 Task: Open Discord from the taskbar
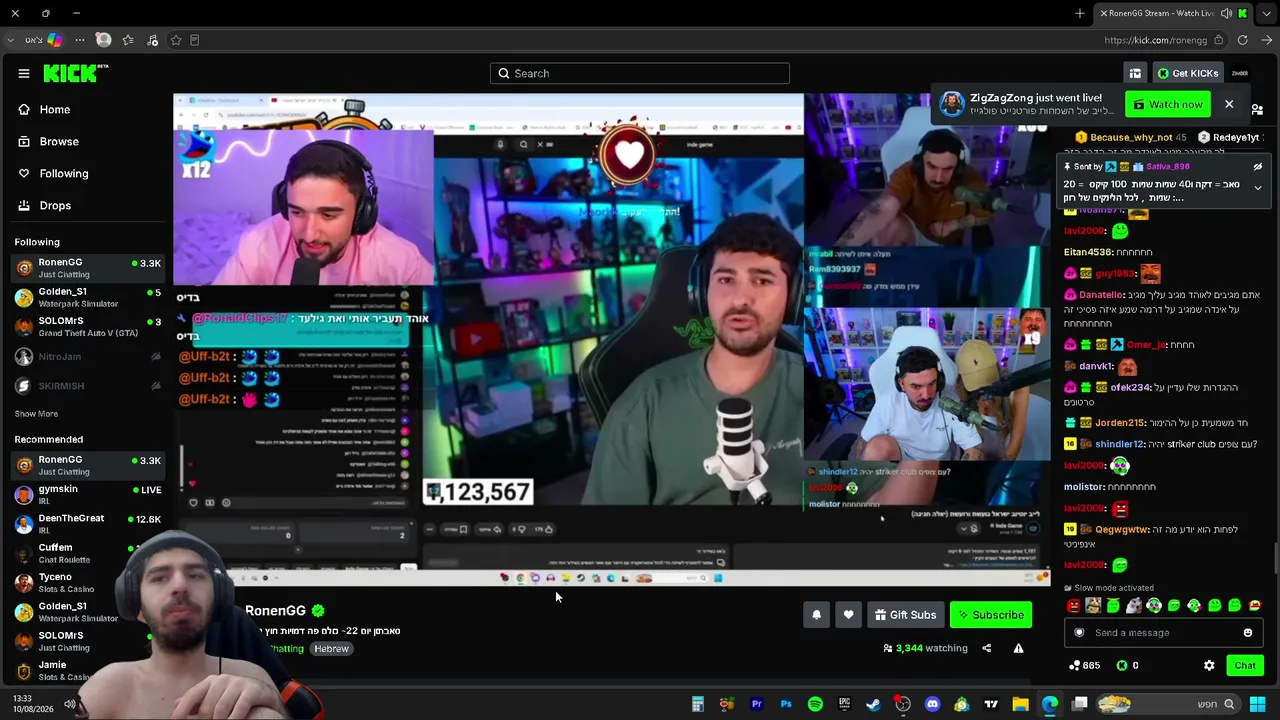tap(932, 704)
